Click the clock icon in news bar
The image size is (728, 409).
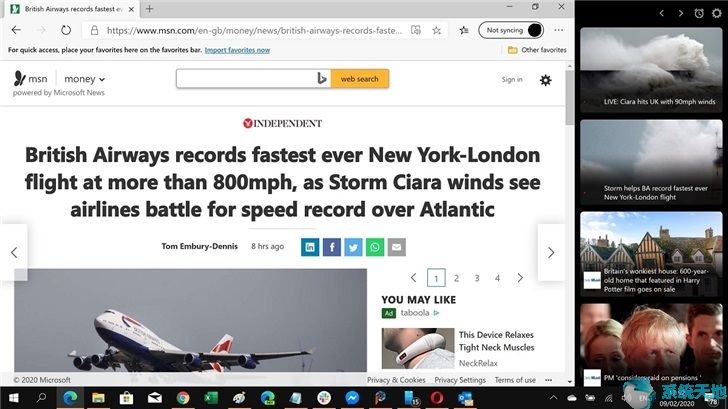699,13
